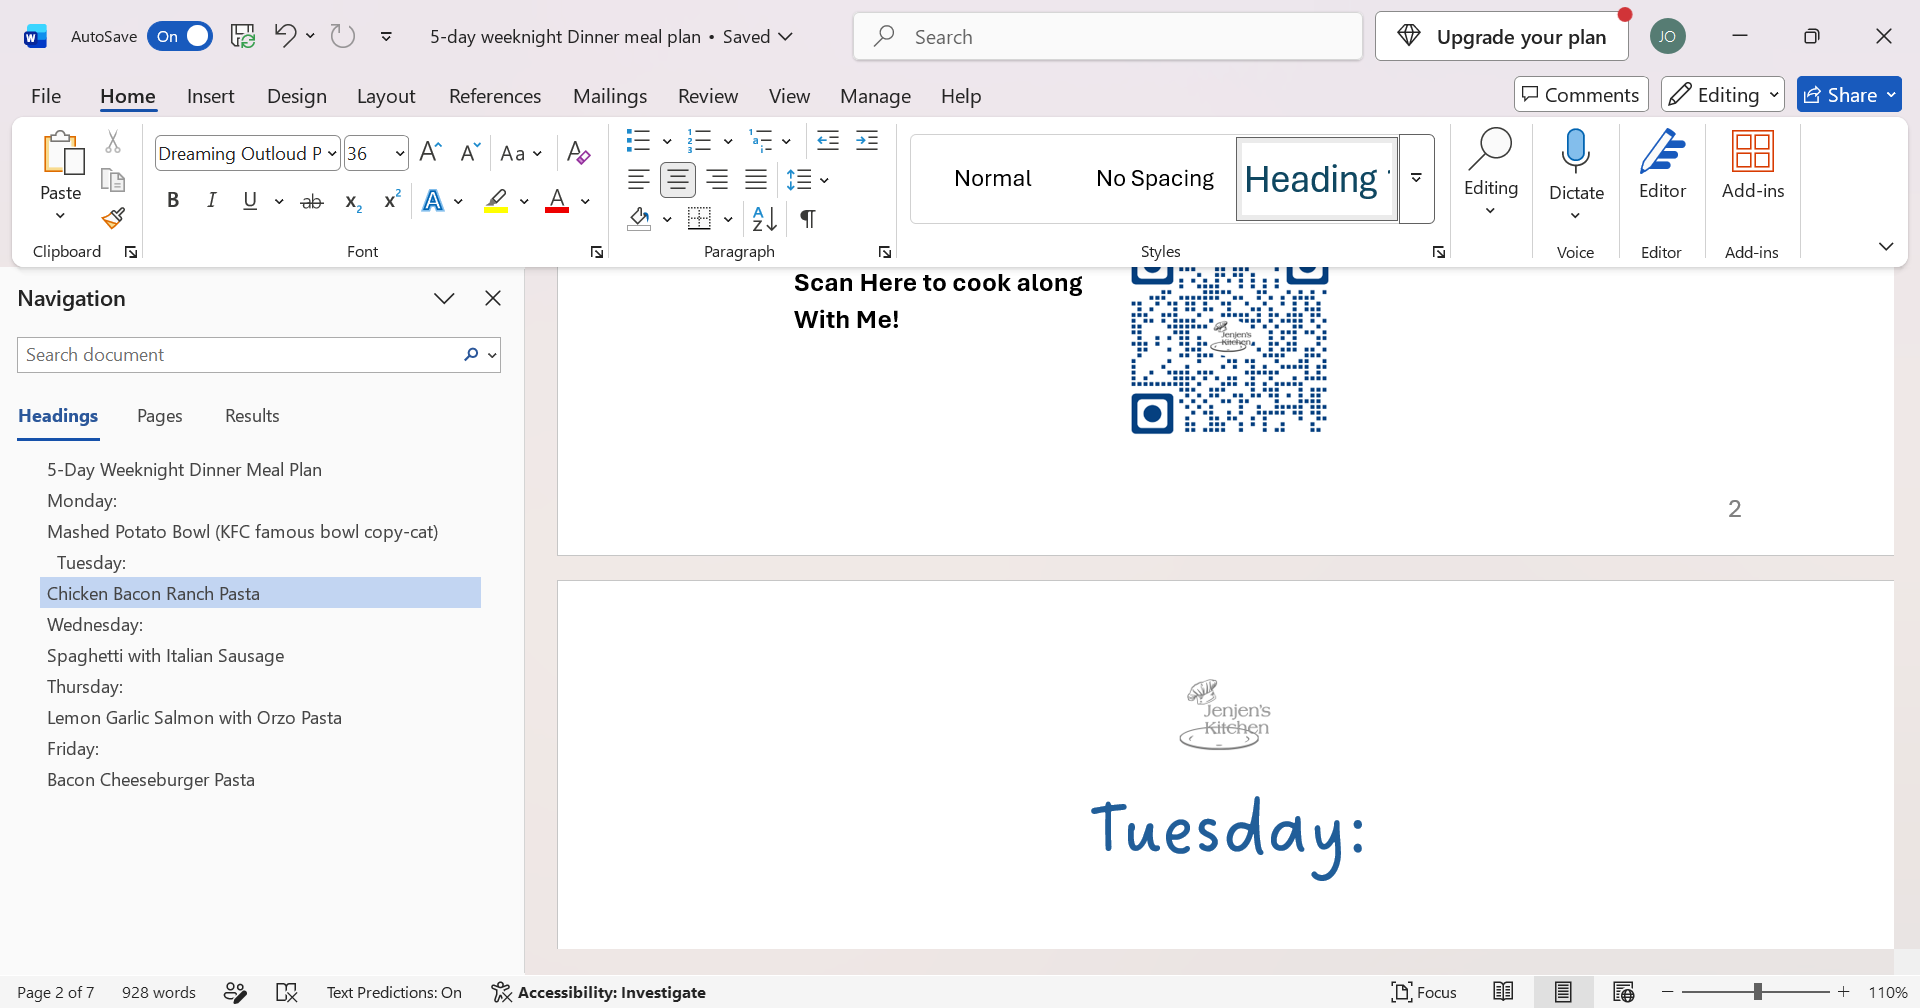Open Change Case dropdown
The image size is (1920, 1008).
(x=521, y=153)
